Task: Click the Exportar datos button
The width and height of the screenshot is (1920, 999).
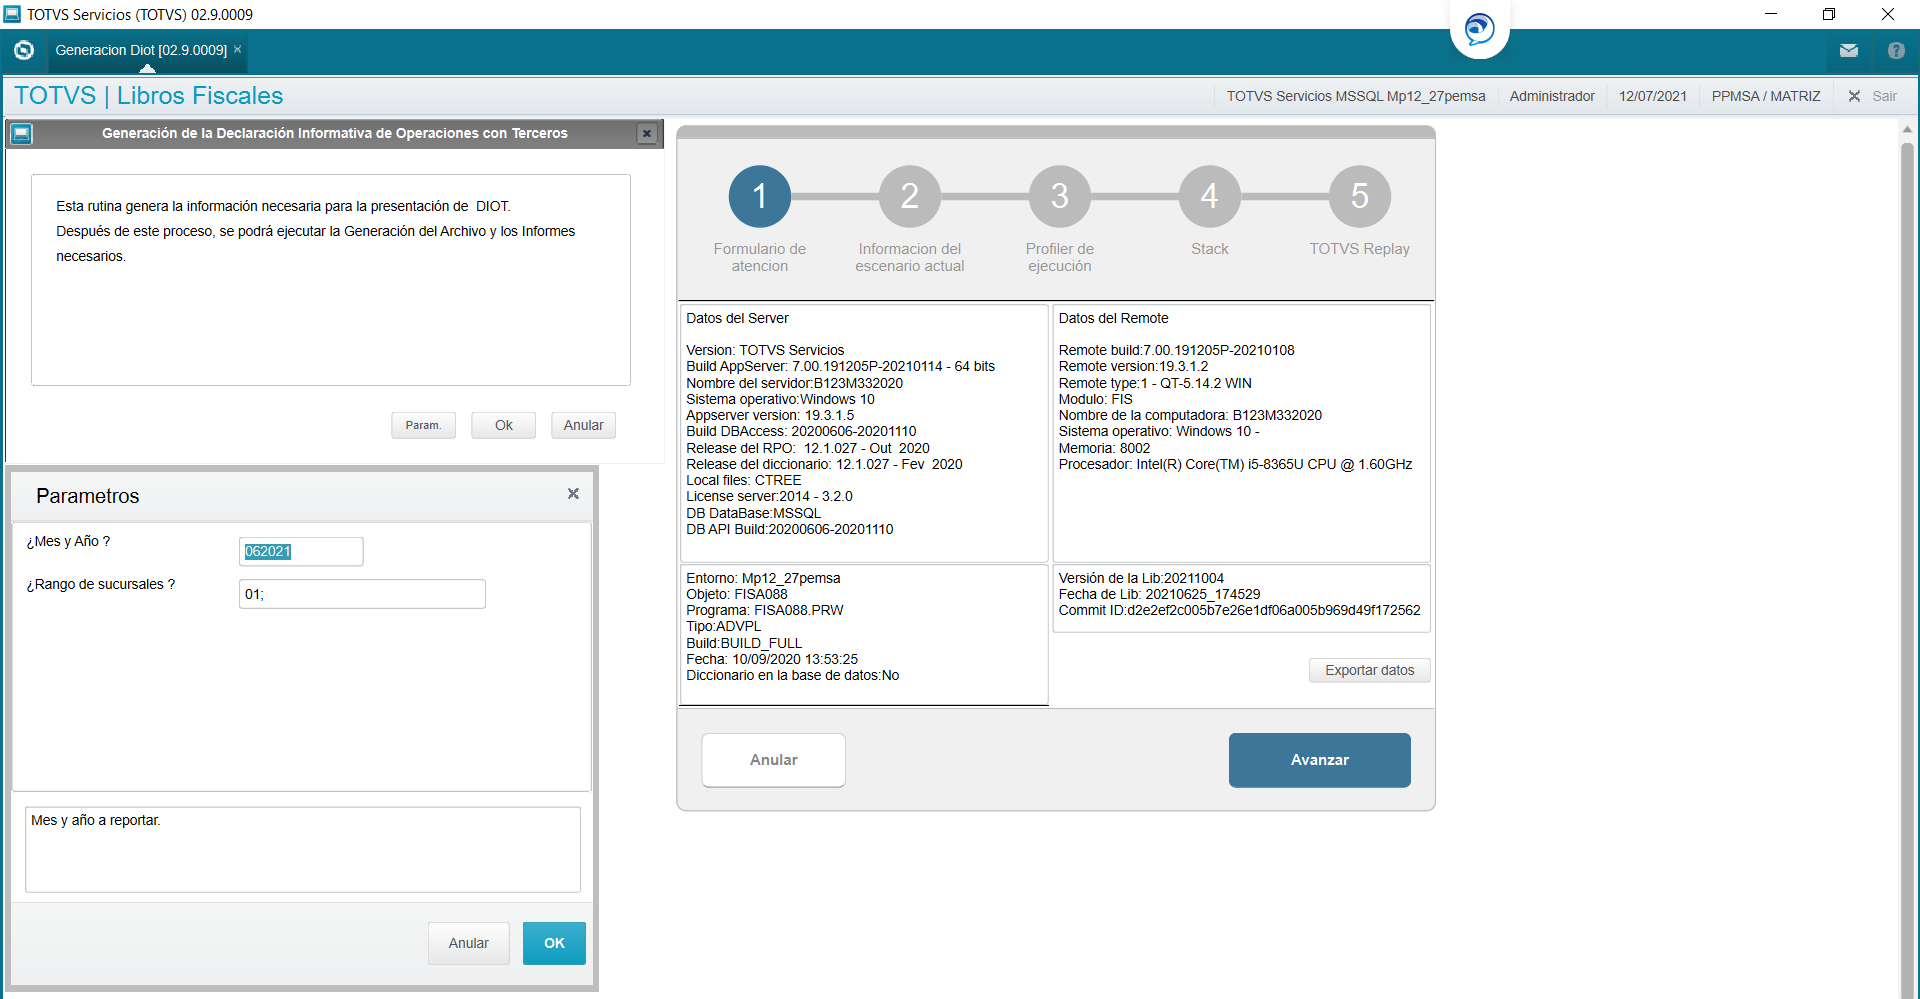Action: 1370,670
